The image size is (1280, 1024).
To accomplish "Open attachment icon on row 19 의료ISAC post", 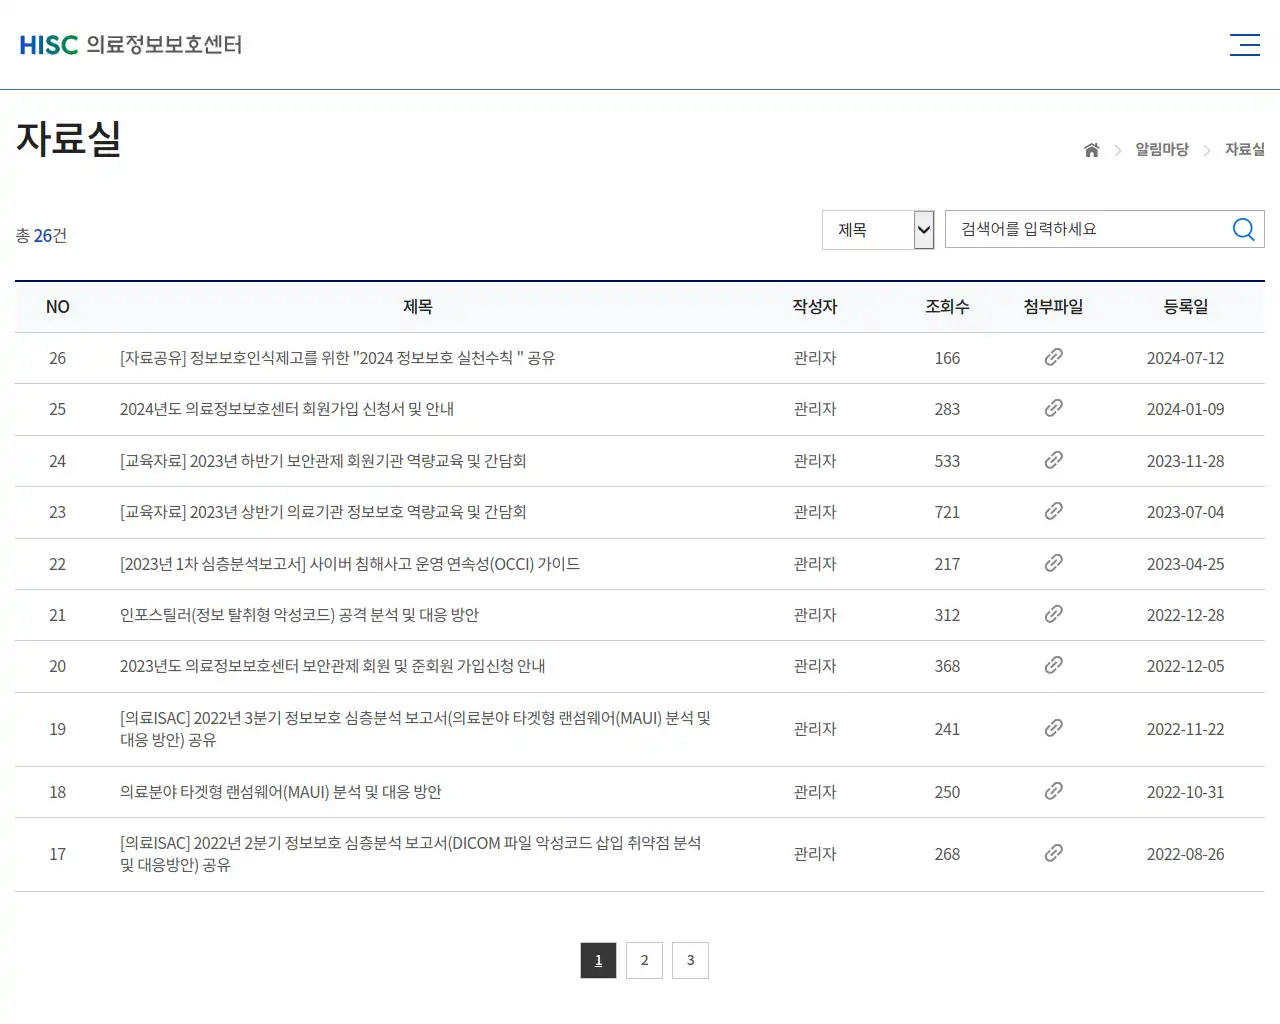I will pyautogui.click(x=1054, y=729).
